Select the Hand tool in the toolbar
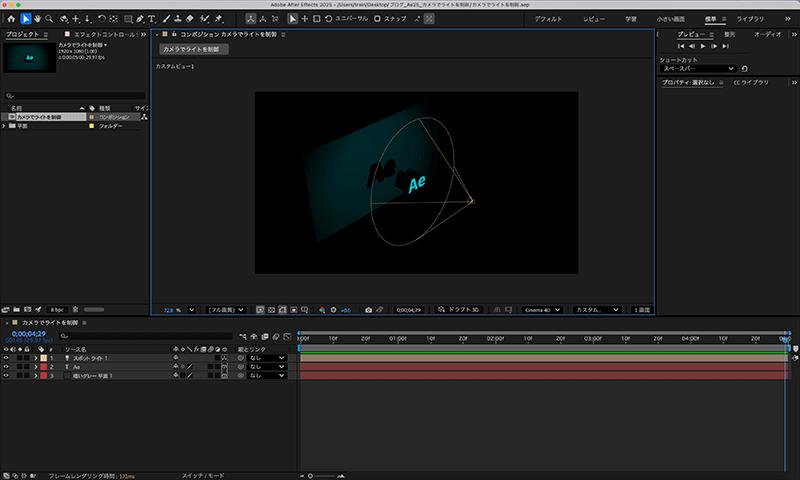The width and height of the screenshot is (800, 480). [38, 19]
